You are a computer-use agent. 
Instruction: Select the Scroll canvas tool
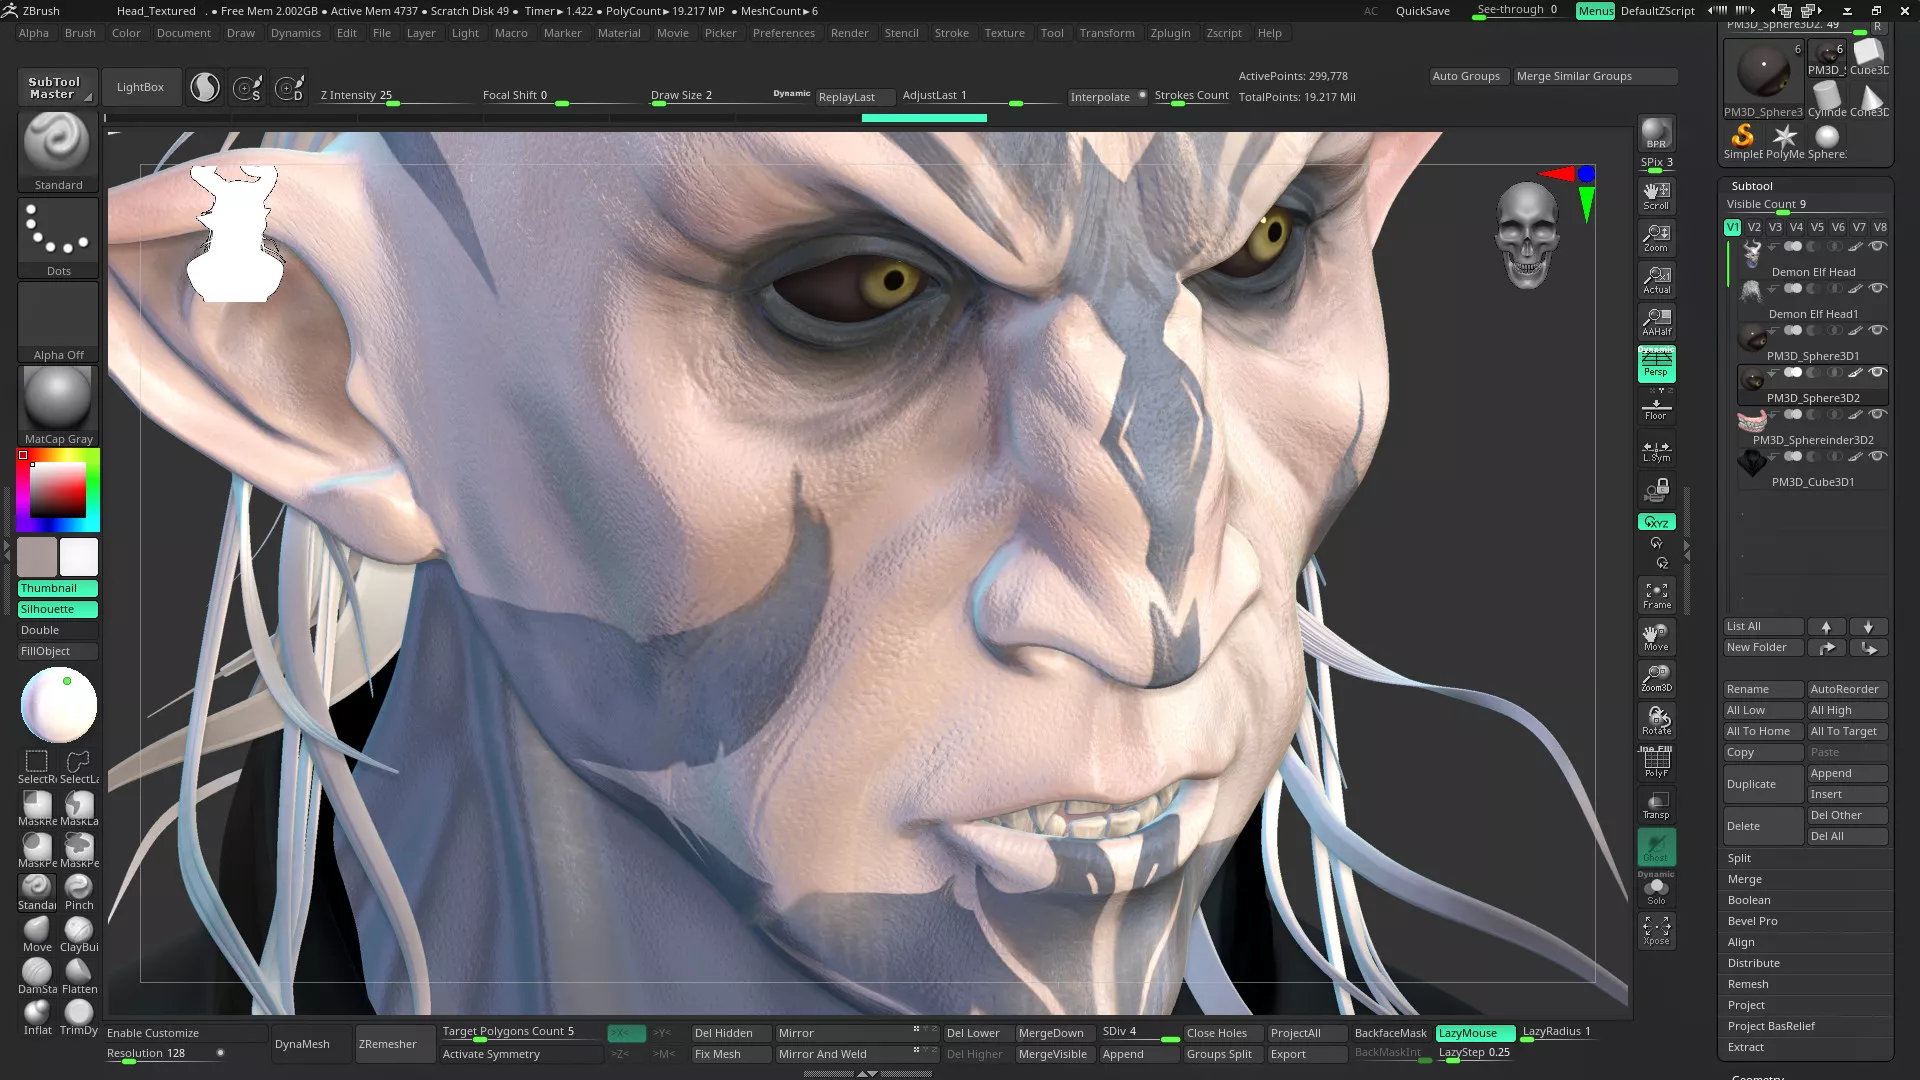1656,195
